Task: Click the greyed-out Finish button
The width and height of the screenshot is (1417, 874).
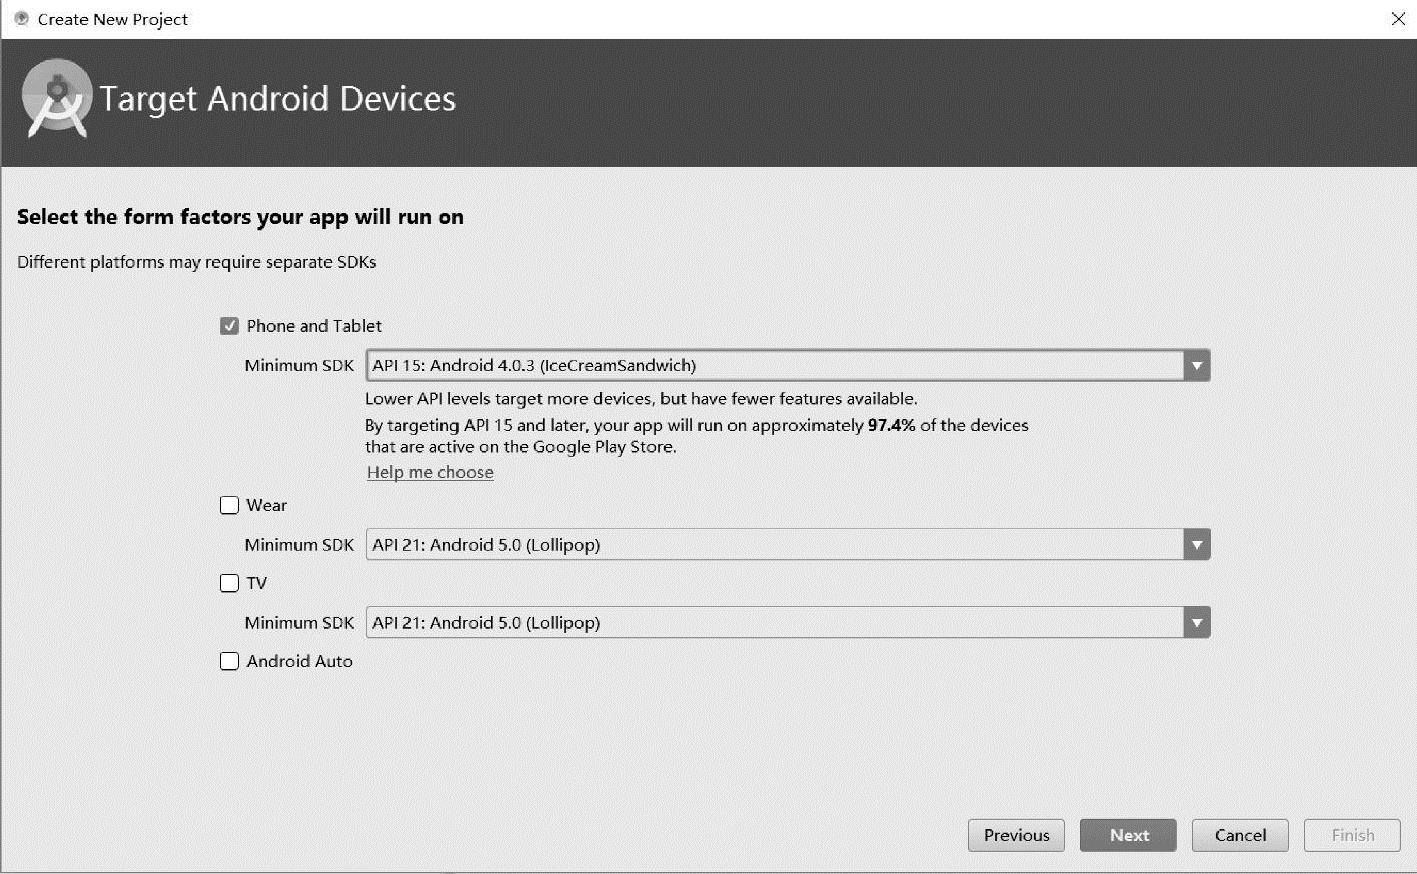Action: pyautogui.click(x=1352, y=835)
